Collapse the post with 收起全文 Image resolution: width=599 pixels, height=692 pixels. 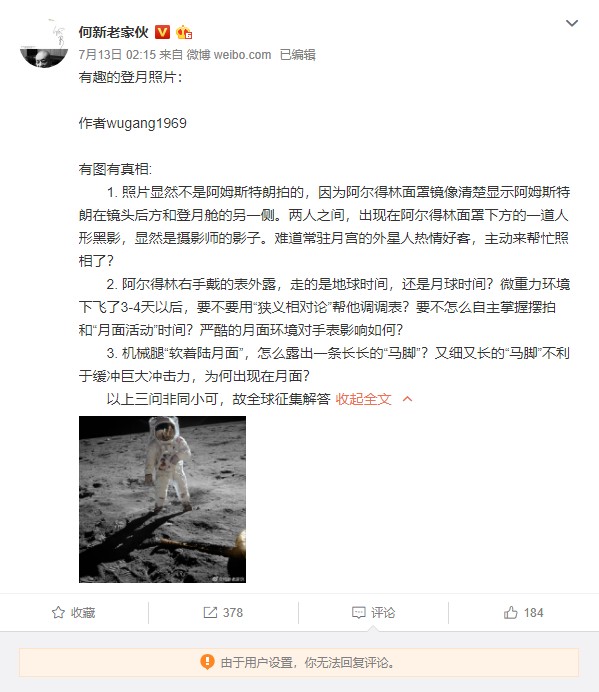coord(363,399)
